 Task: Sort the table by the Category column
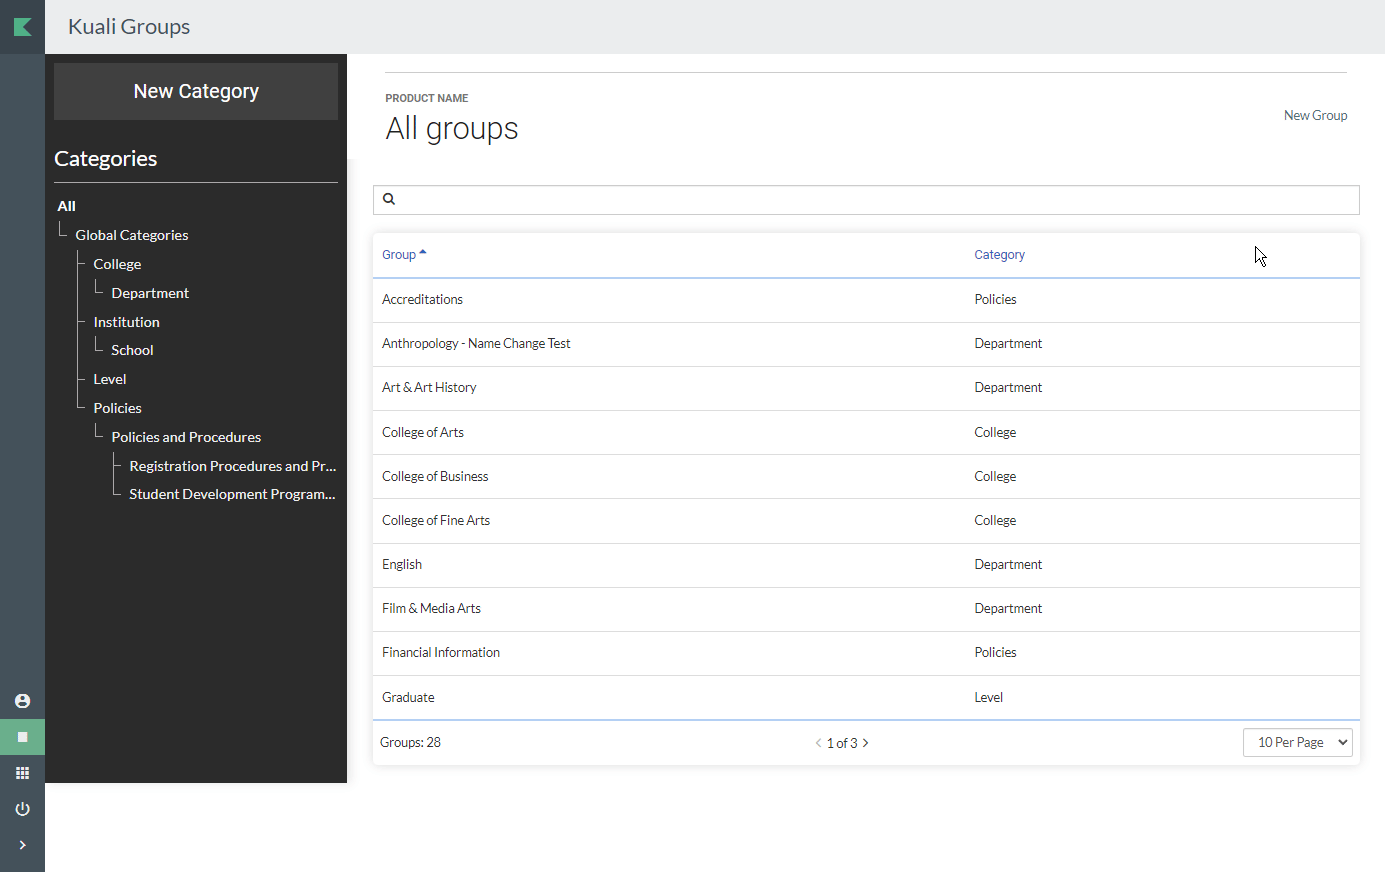tap(999, 254)
